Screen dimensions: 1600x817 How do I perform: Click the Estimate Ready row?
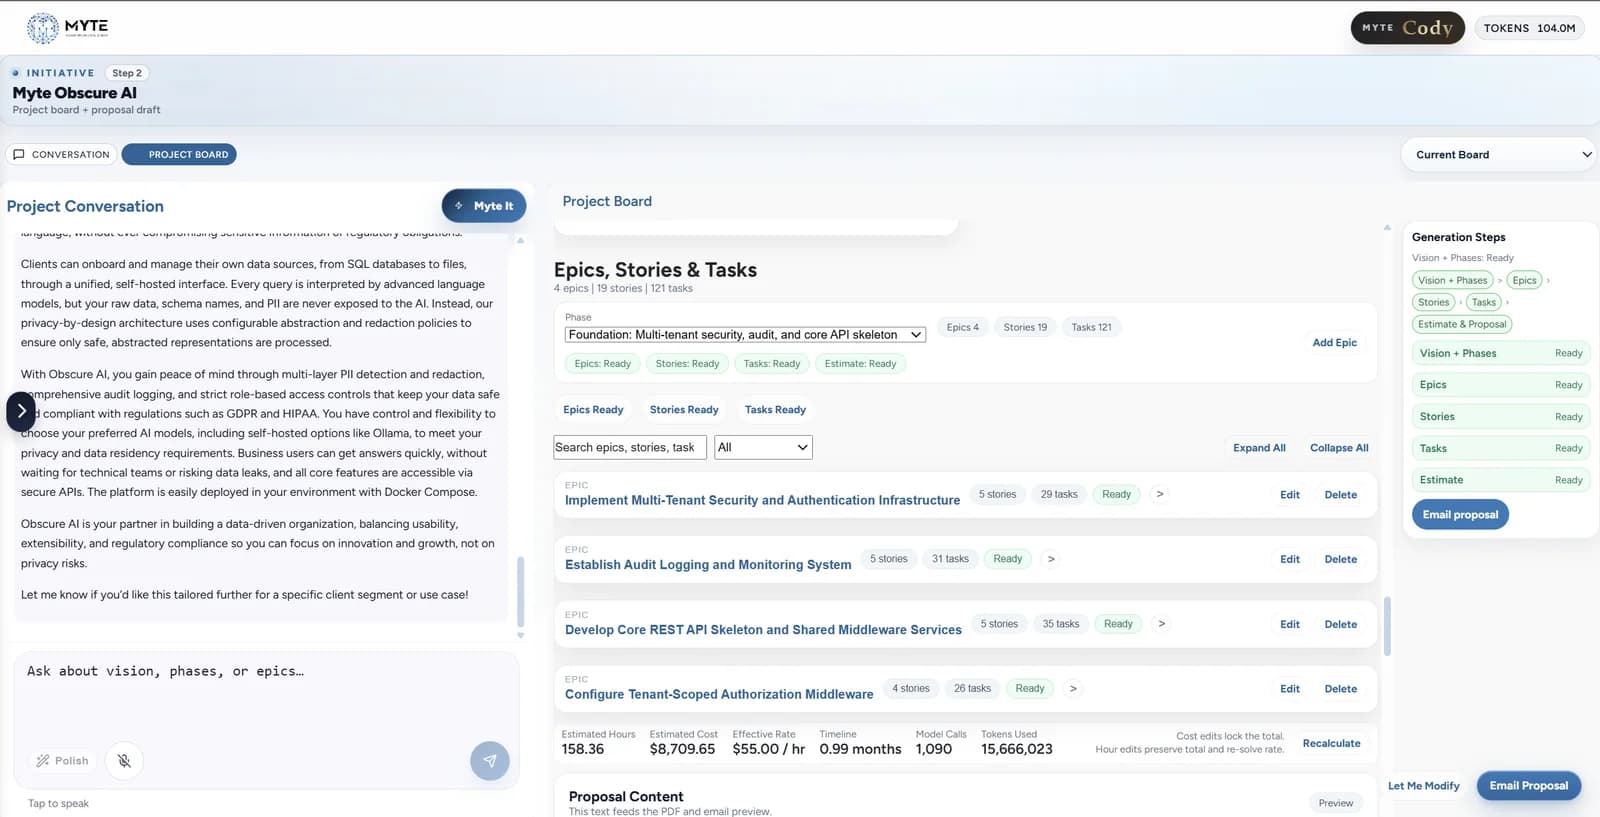pyautogui.click(x=1500, y=480)
